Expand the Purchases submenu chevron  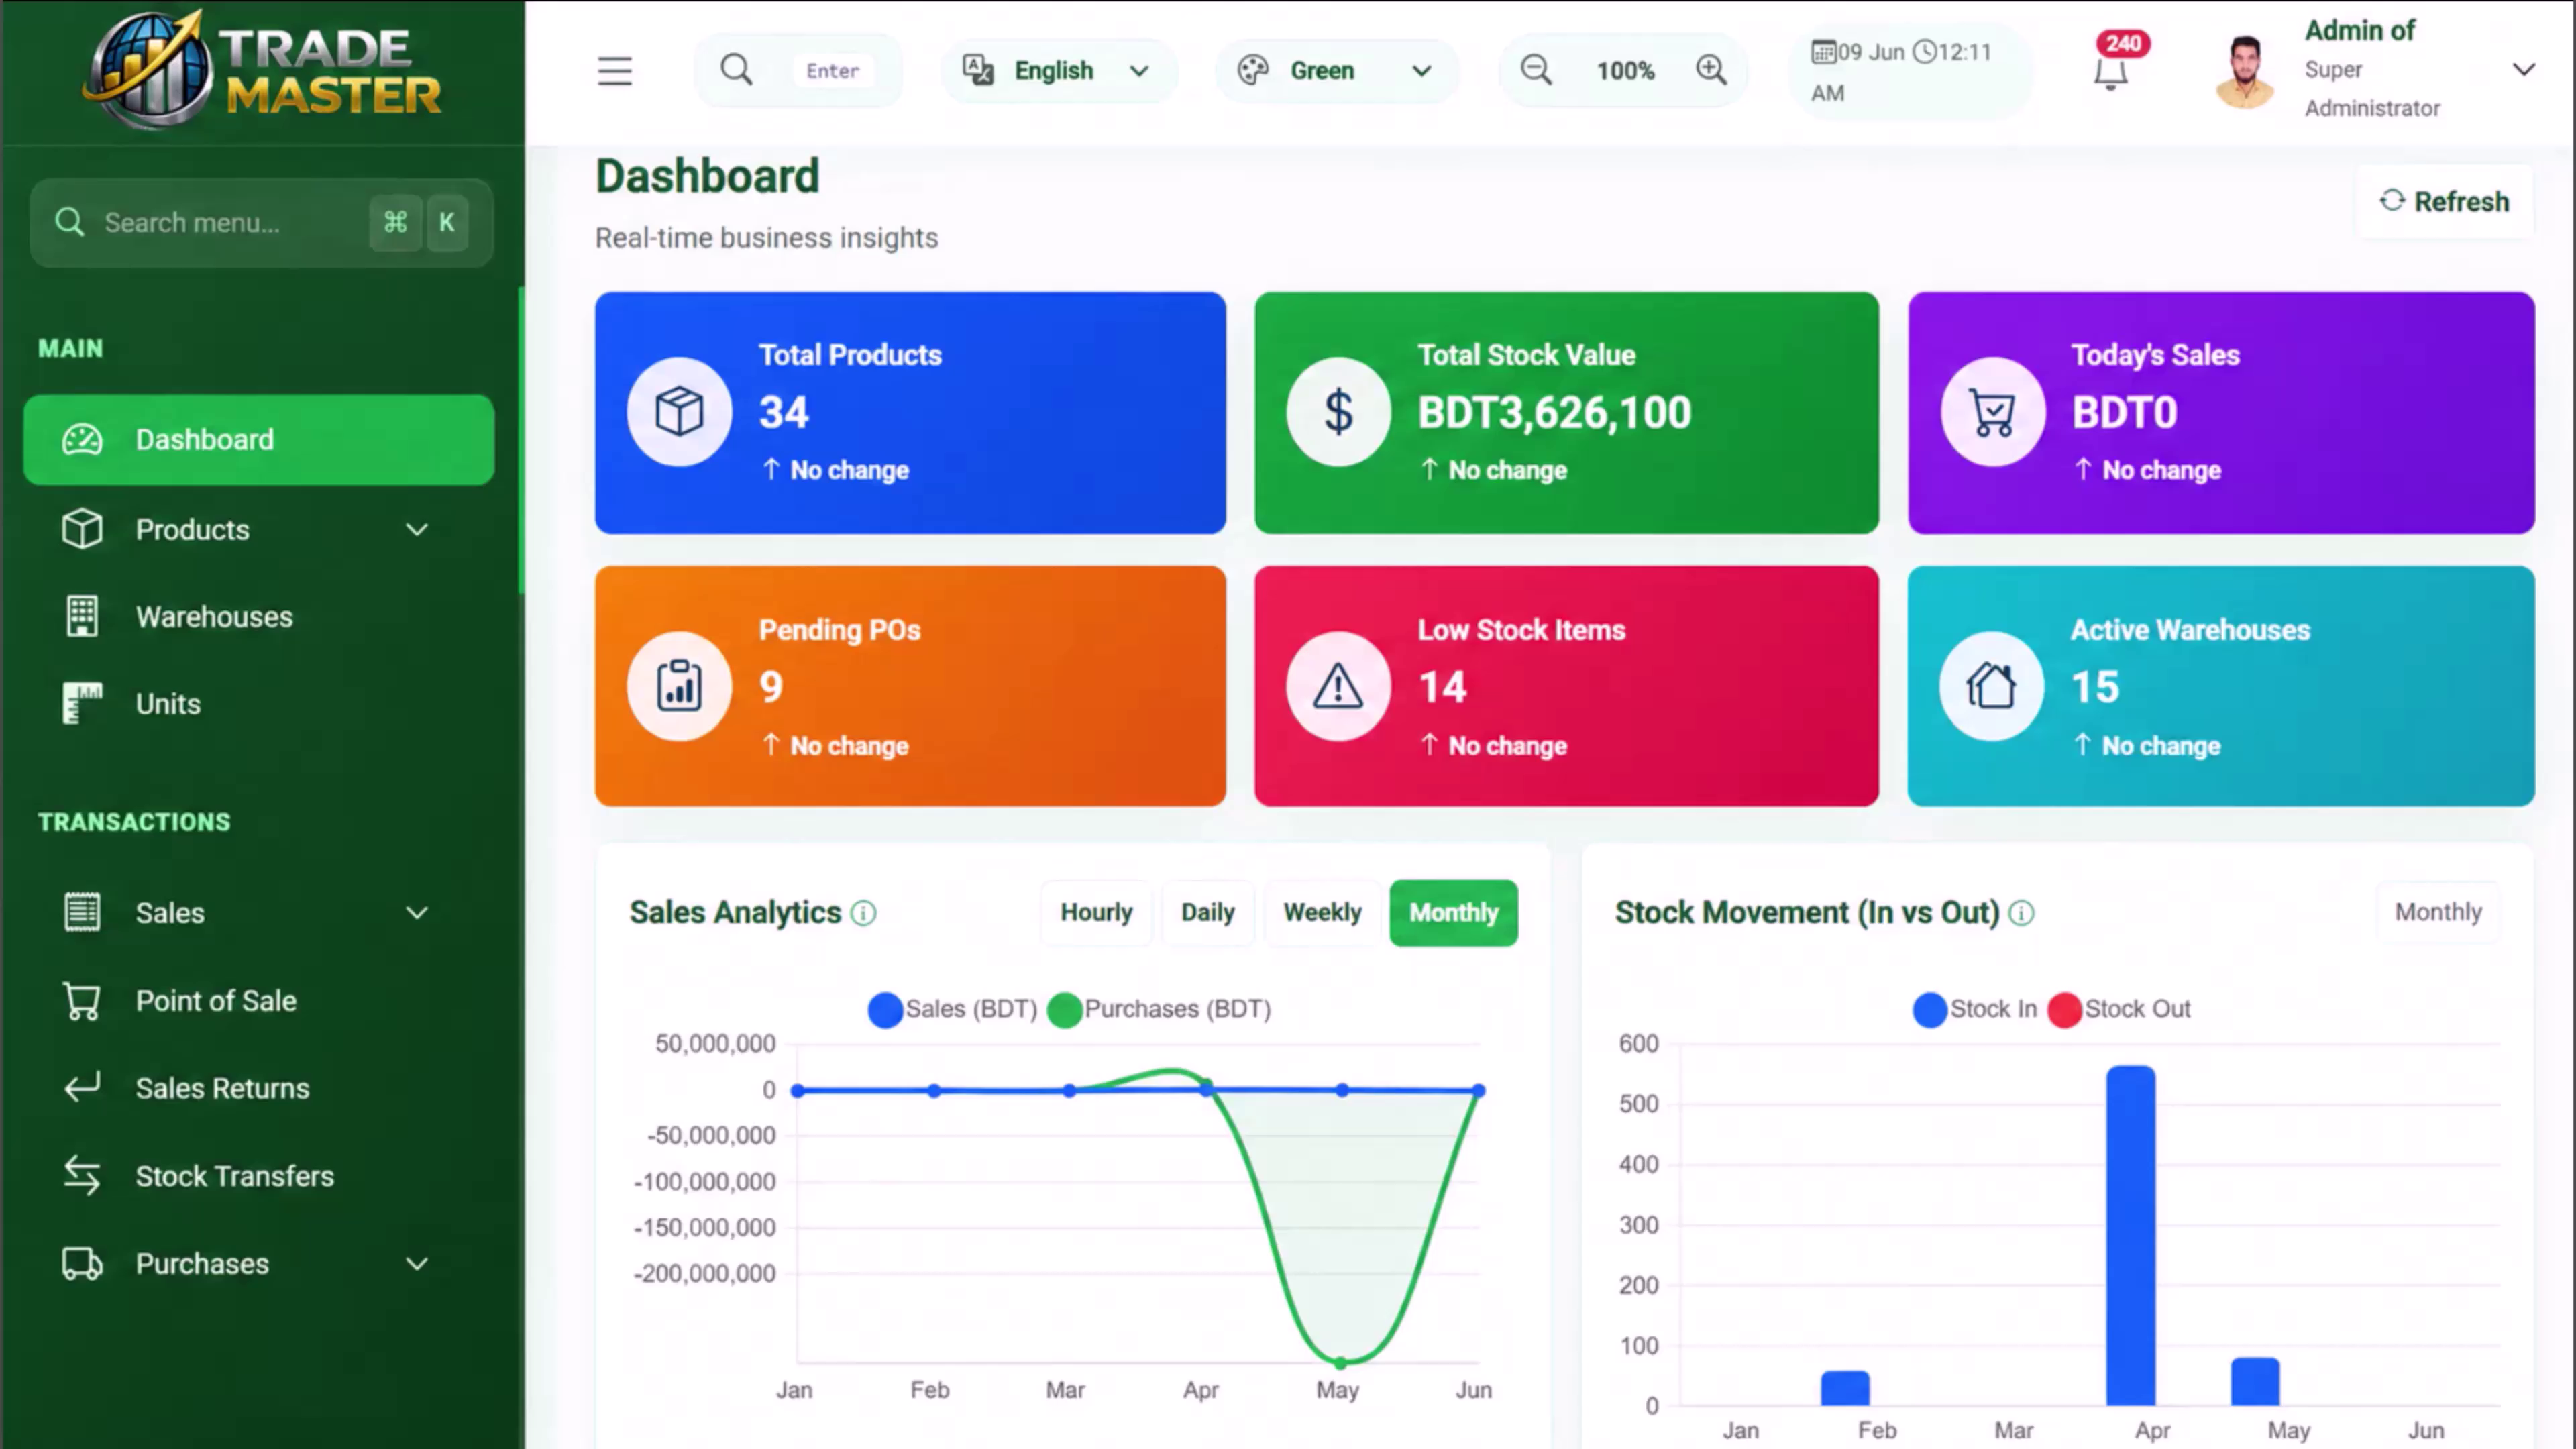click(417, 1264)
